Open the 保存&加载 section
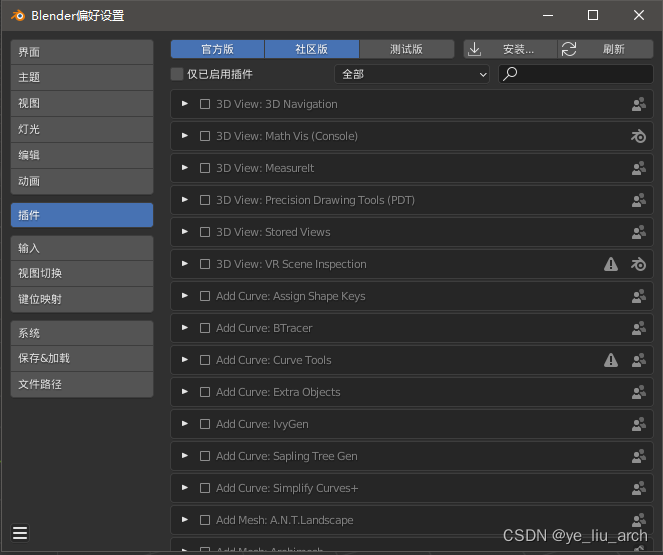The width and height of the screenshot is (663, 555). pyautogui.click(x=82, y=358)
